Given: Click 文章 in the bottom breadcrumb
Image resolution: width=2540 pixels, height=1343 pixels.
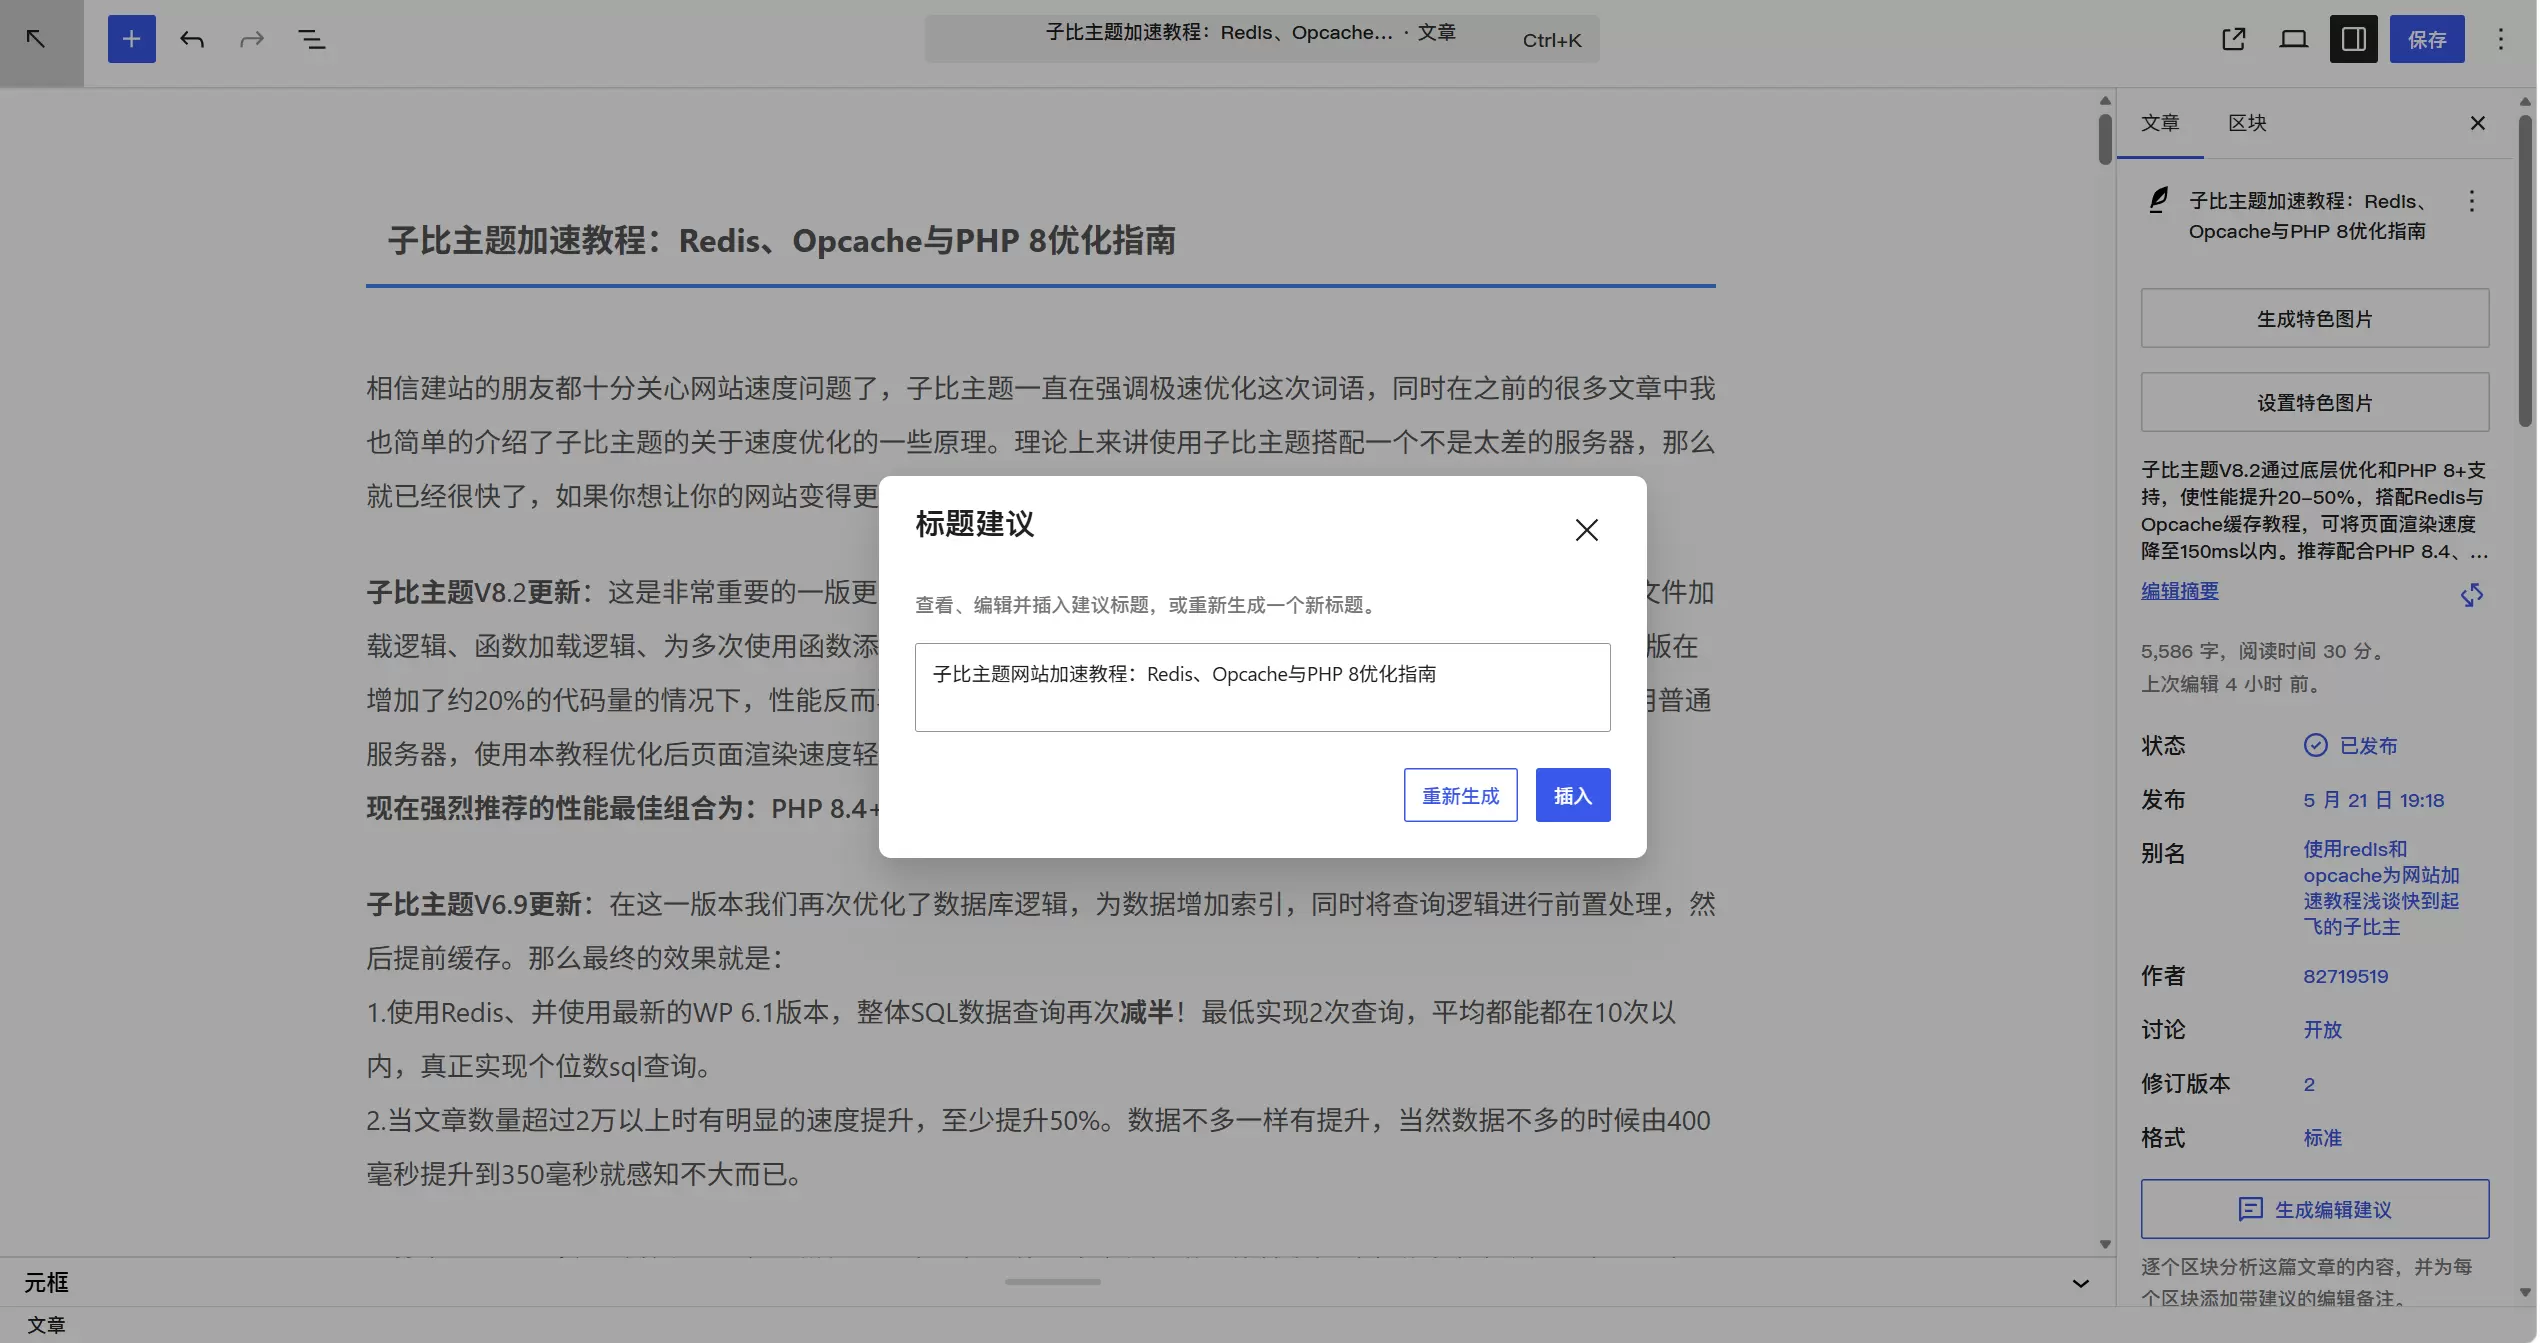Looking at the screenshot, I should pos(46,1325).
